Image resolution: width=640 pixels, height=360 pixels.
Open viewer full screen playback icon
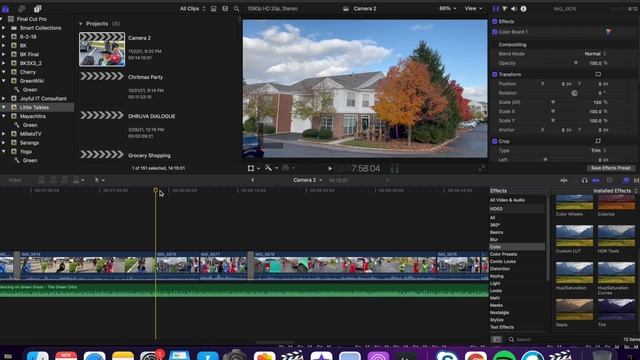click(481, 168)
